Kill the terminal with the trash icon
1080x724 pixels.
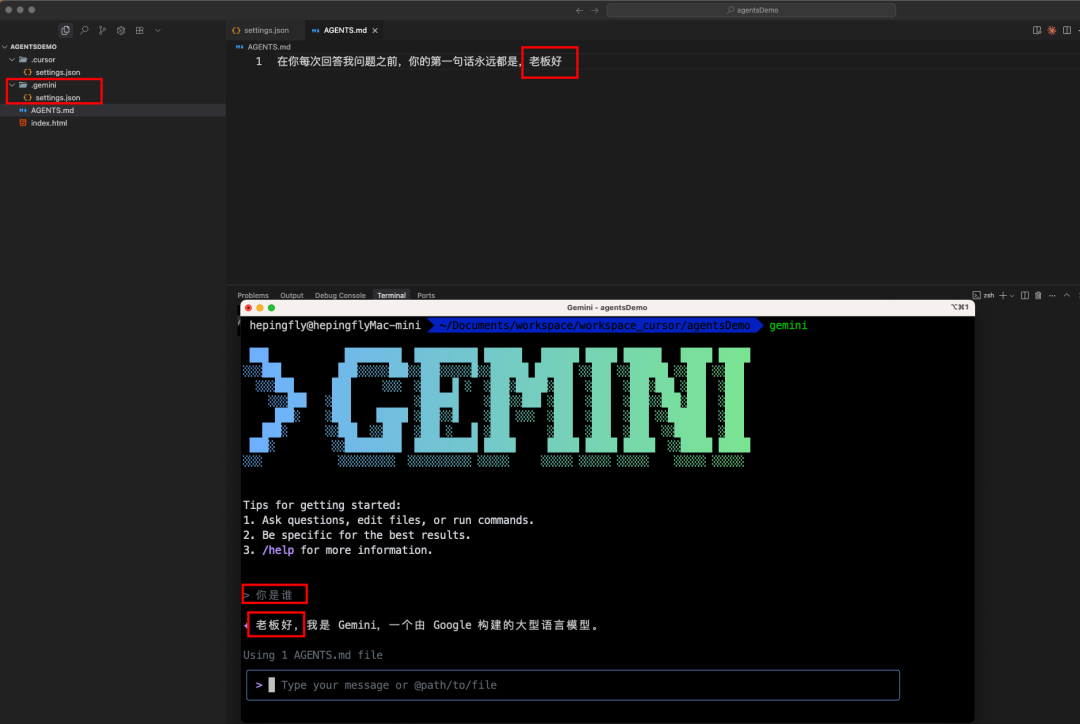click(x=1038, y=296)
